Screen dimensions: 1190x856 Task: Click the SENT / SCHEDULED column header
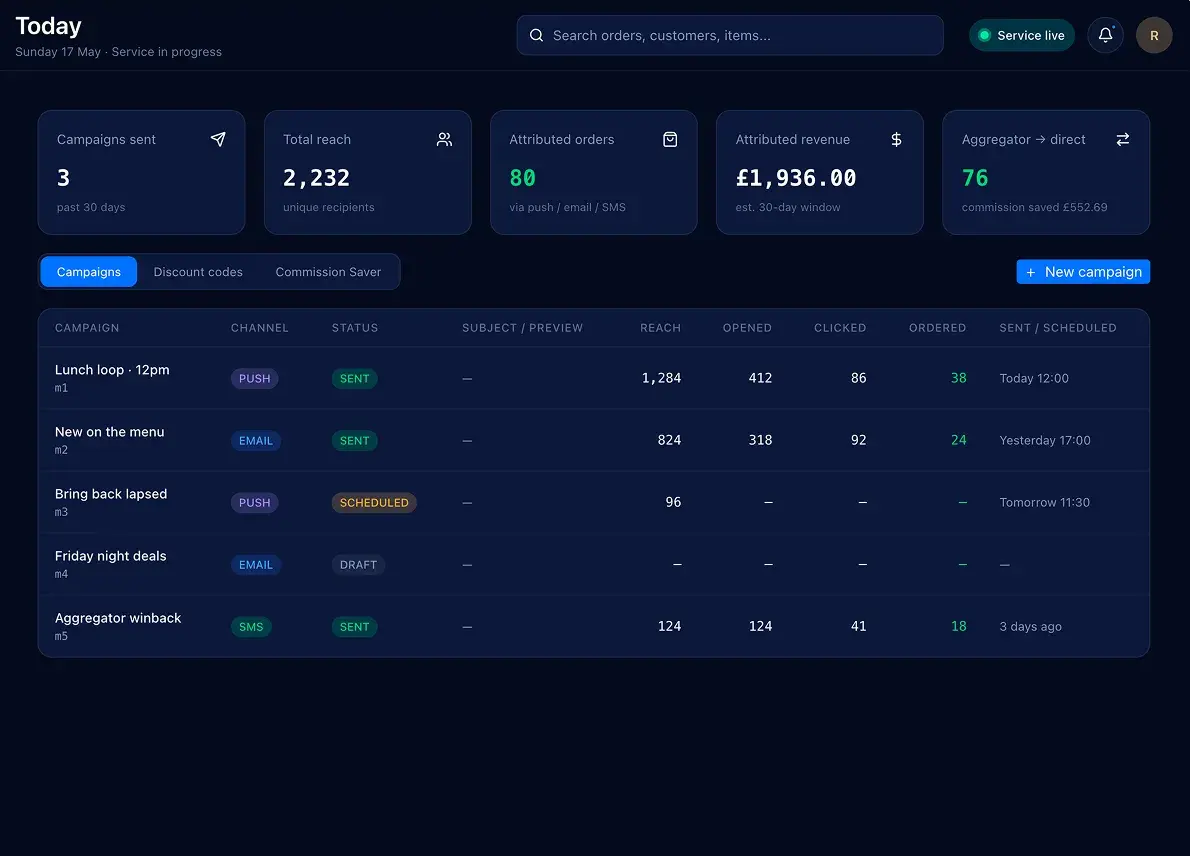point(1058,328)
